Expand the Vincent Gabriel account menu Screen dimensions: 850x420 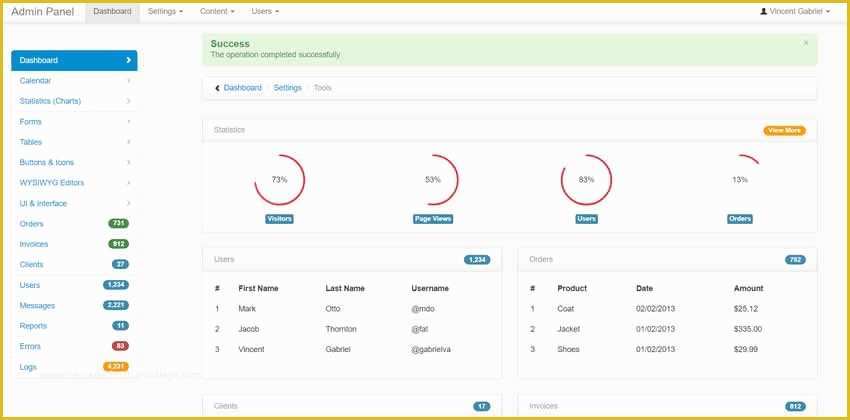click(795, 11)
